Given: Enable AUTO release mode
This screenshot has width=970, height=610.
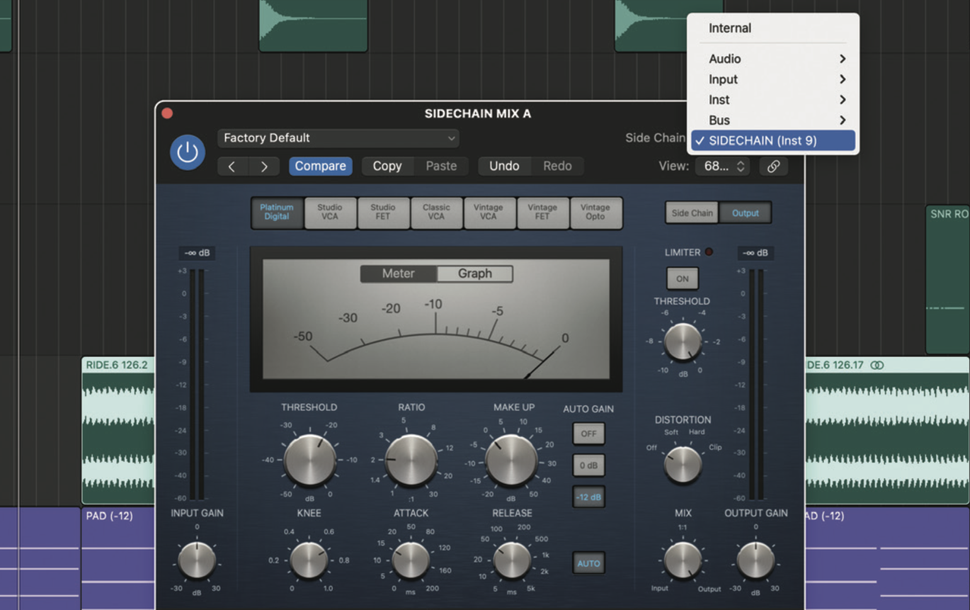Looking at the screenshot, I should (588, 563).
